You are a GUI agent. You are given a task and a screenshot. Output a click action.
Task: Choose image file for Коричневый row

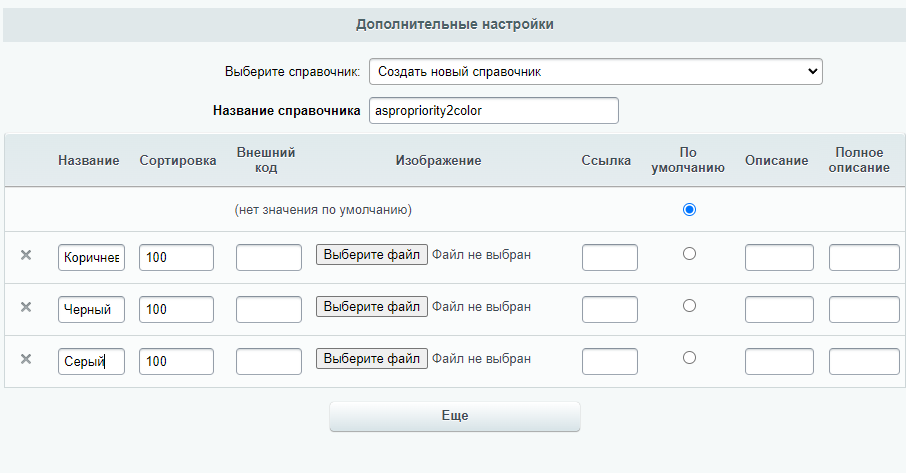pos(372,255)
